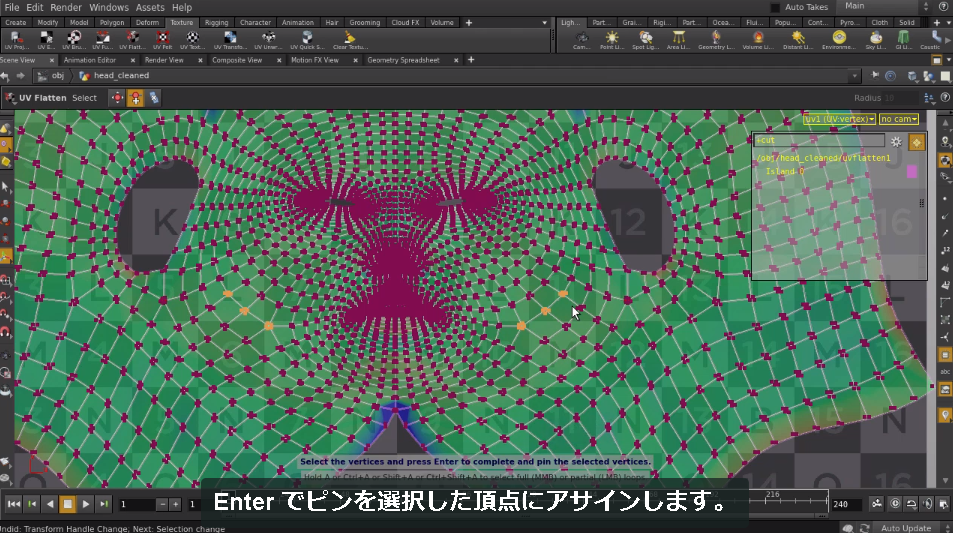Screen dimensions: 953x533
Task: Open the left shelf set options arrow
Action: (544, 22)
